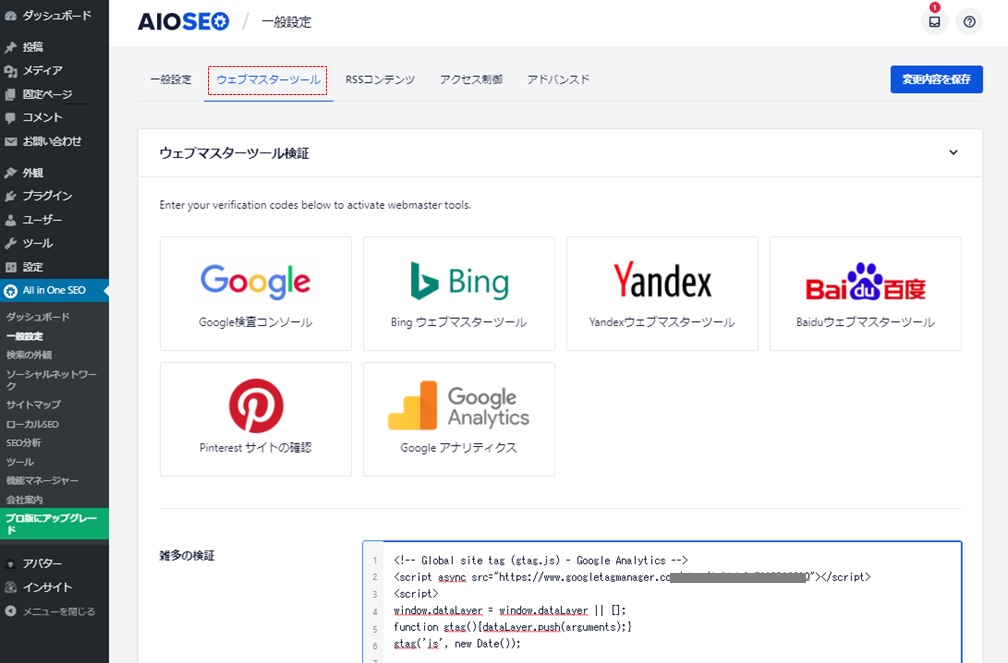
Task: Click the ユーザー person icon
Action: (x=10, y=220)
